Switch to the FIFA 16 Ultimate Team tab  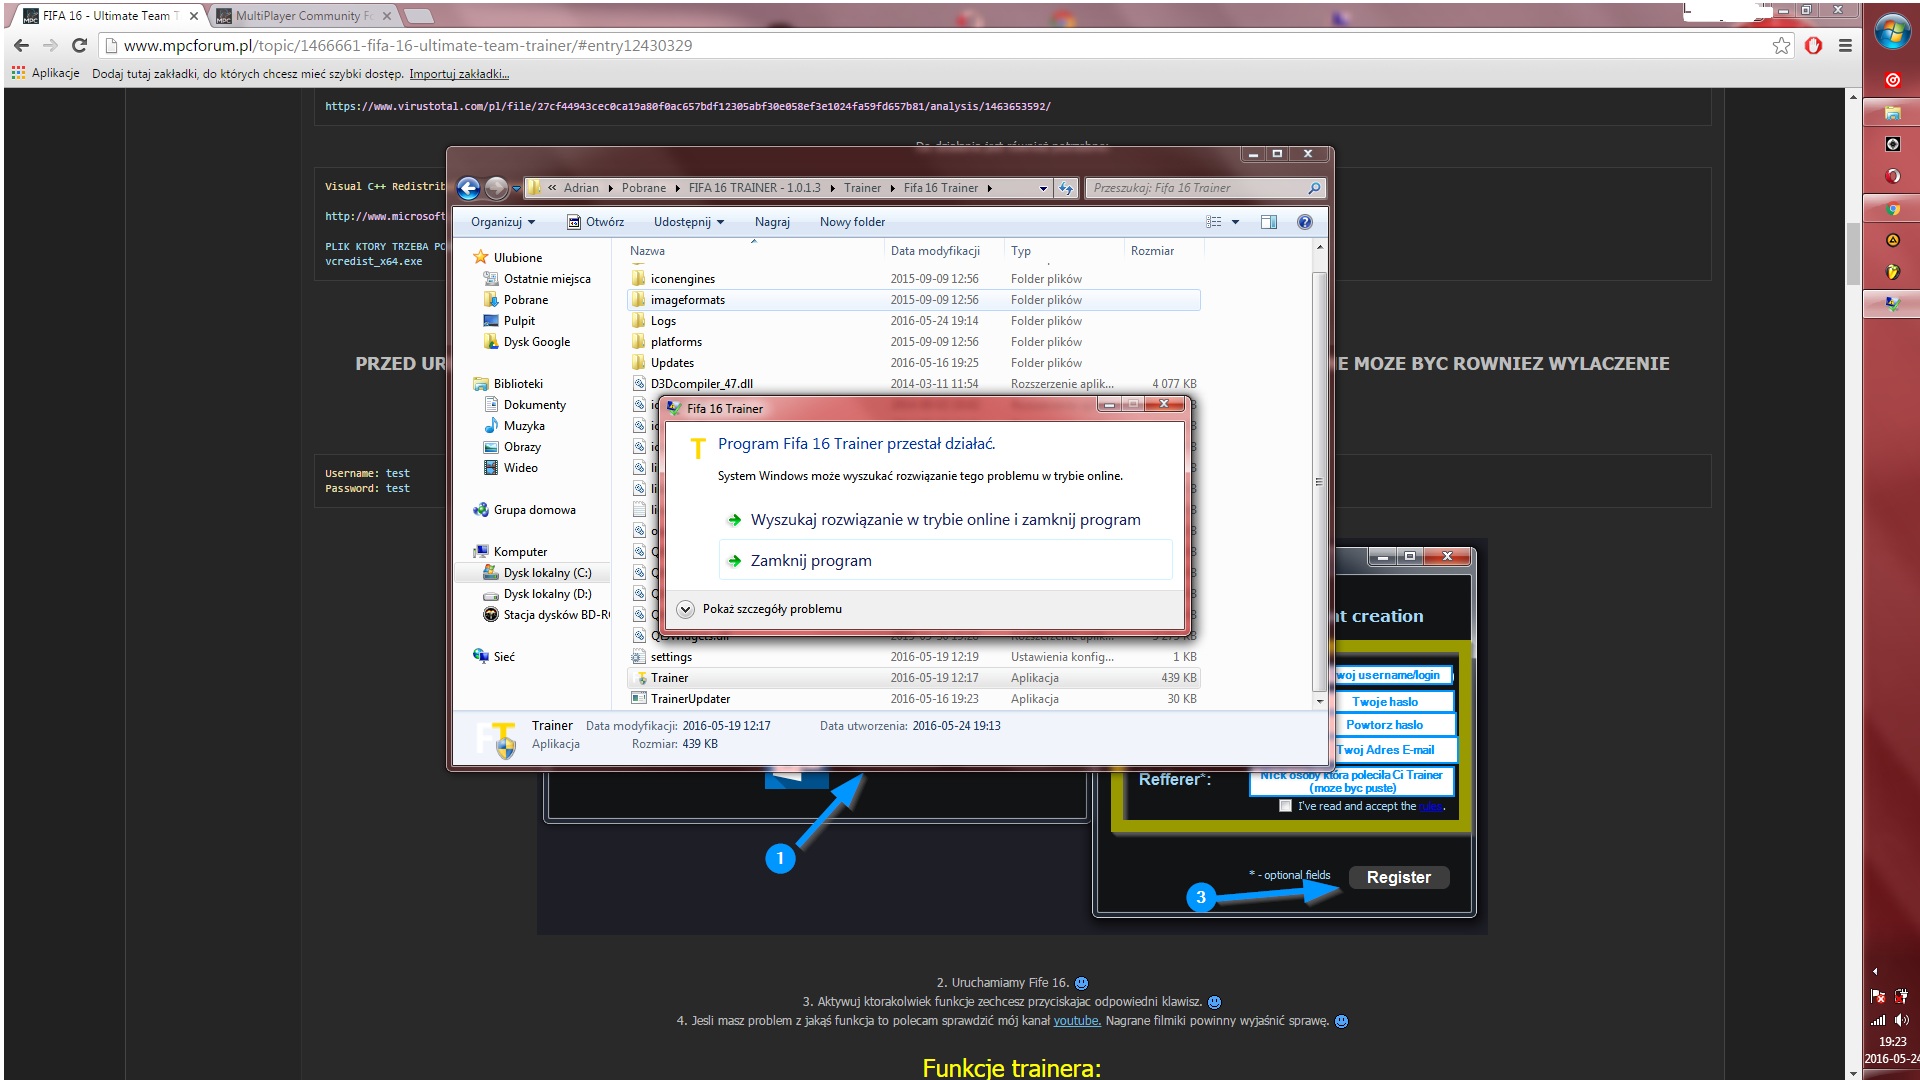click(110, 16)
